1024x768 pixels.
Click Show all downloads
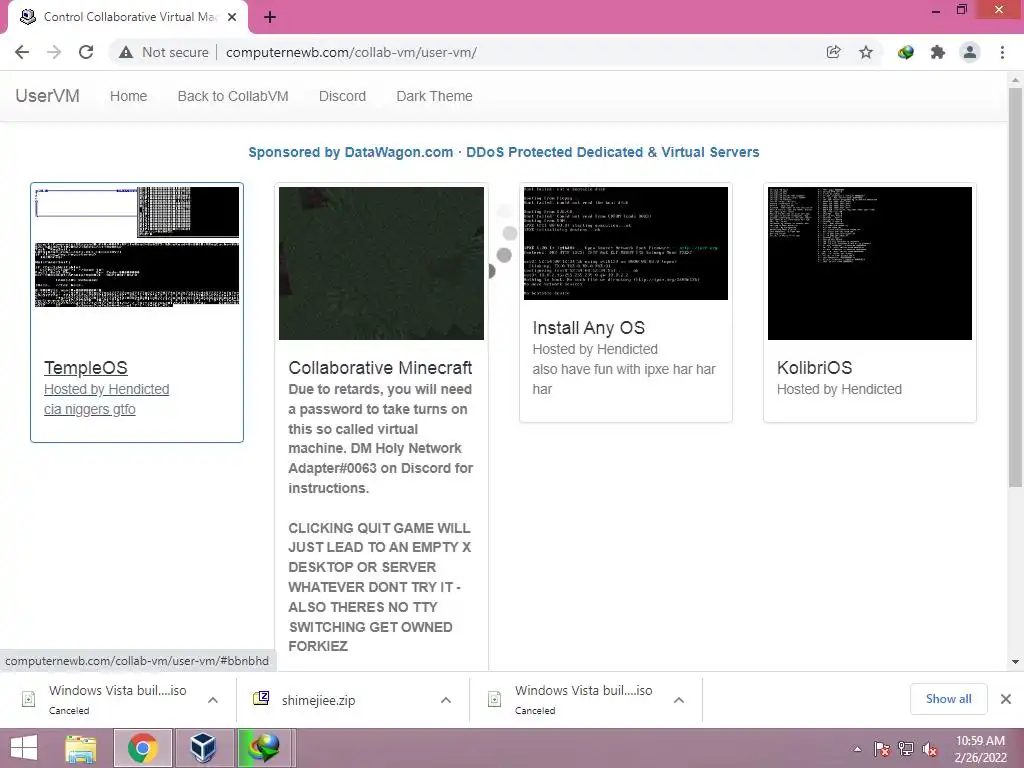(948, 699)
